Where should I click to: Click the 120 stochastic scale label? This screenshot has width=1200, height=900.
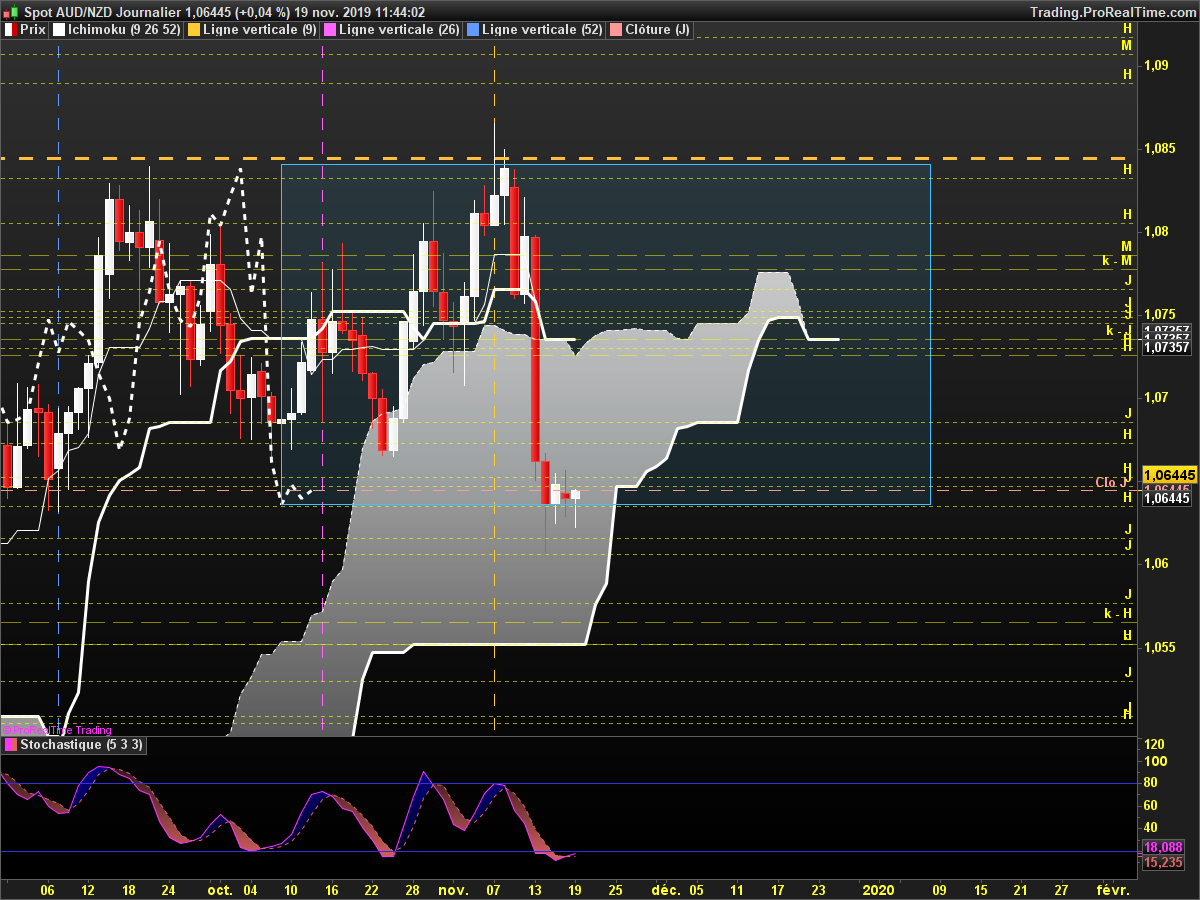(x=1154, y=745)
